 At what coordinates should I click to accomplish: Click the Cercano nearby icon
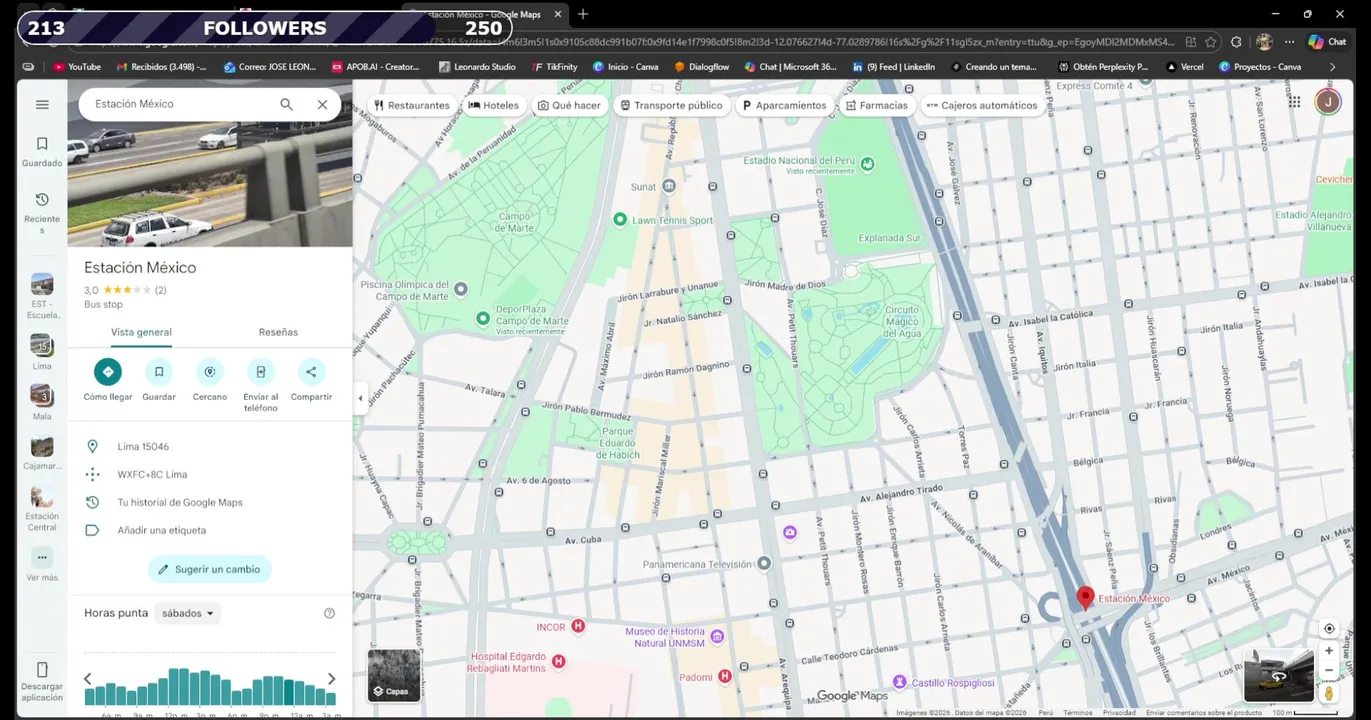[x=210, y=372]
